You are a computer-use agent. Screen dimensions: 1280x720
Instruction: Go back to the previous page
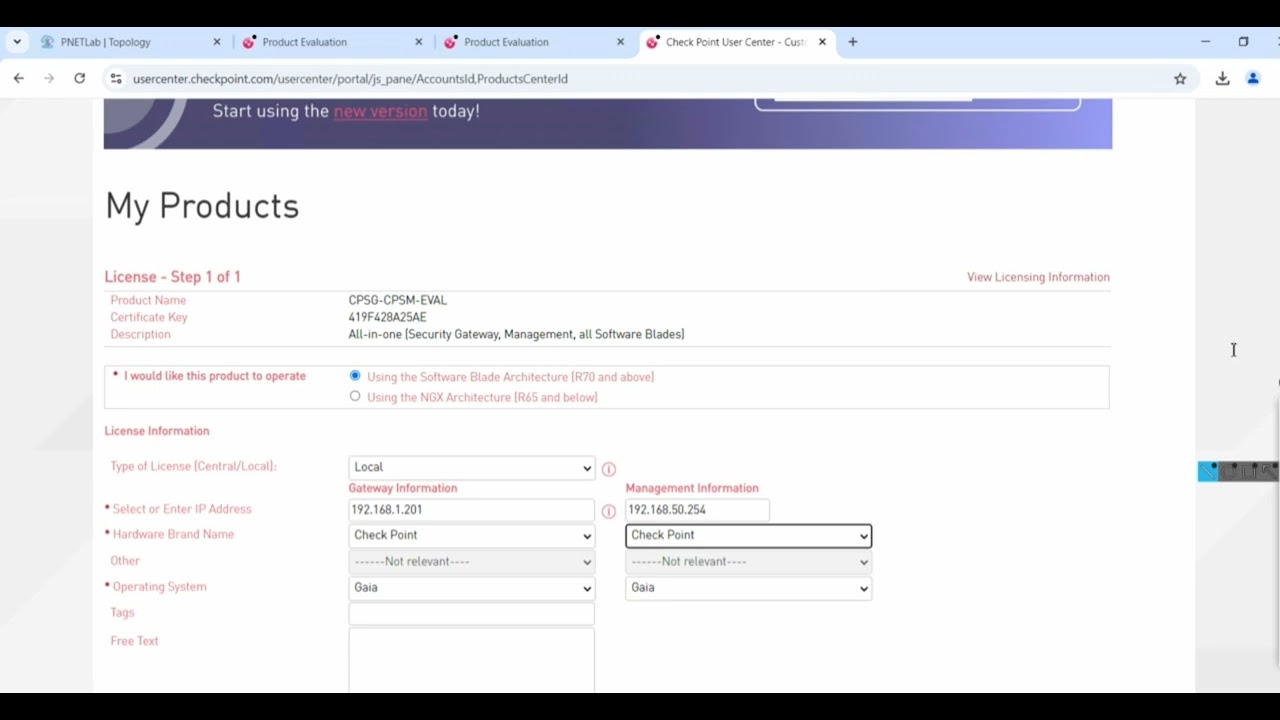point(18,78)
